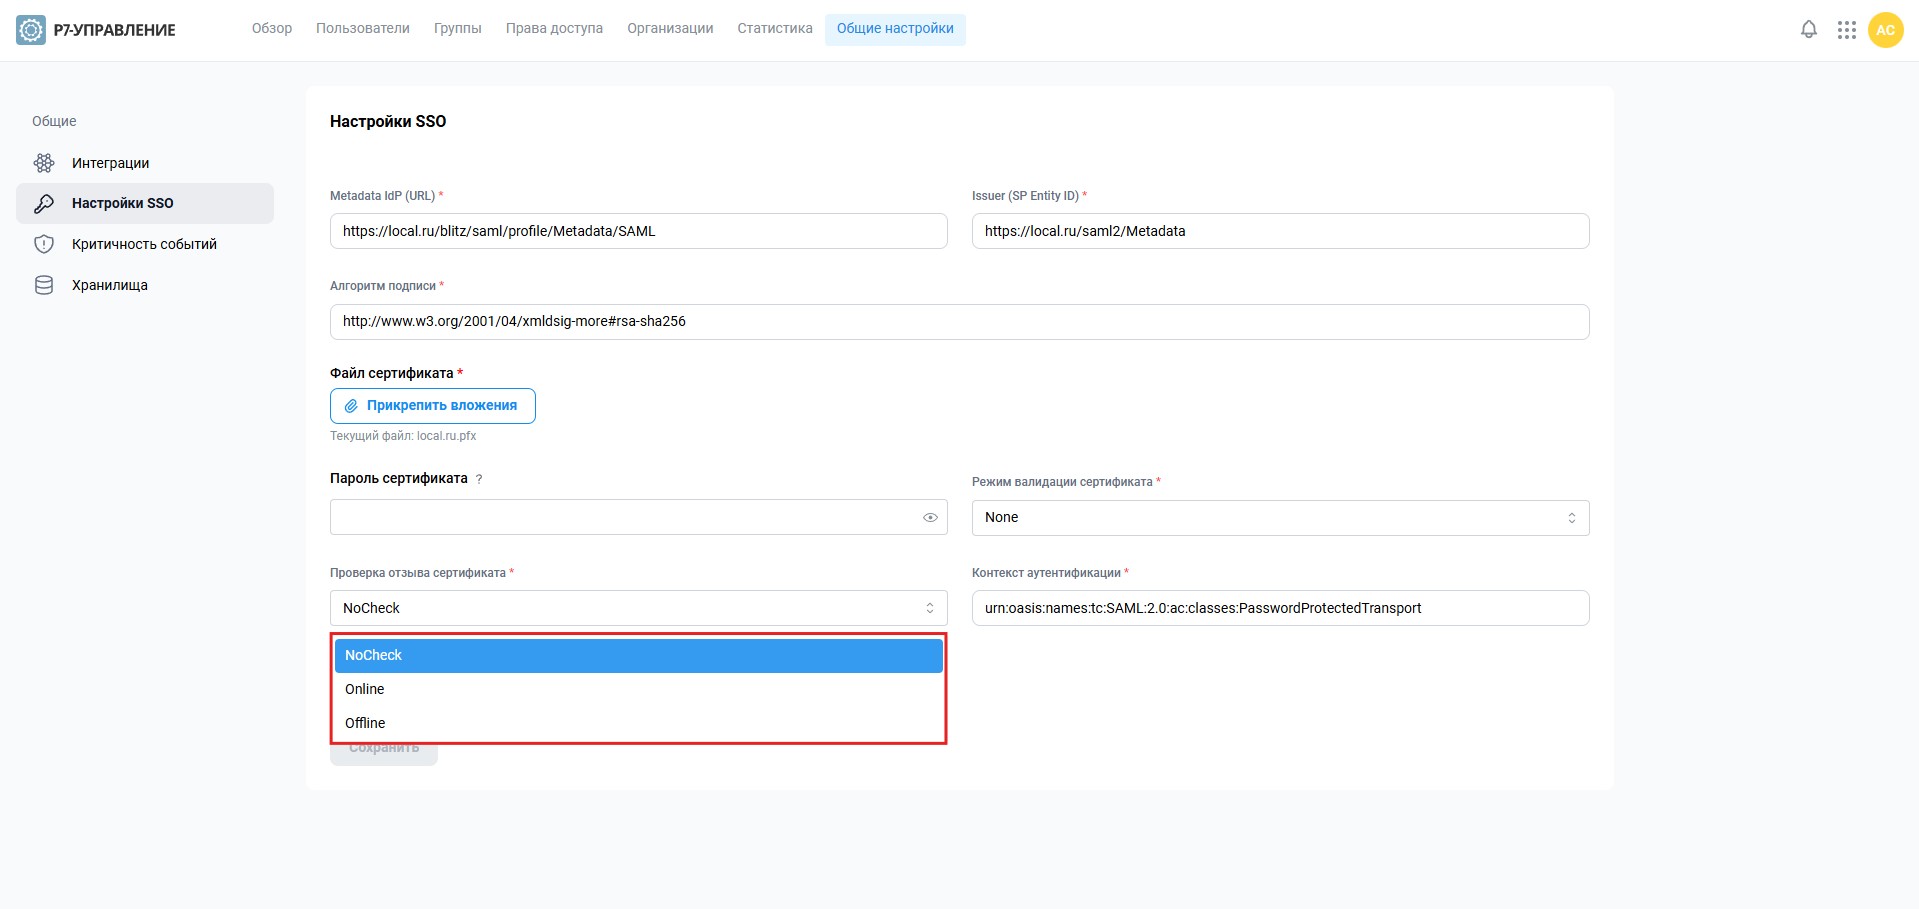This screenshot has width=1919, height=909.
Task: Open Интеграции in the sidebar
Action: coord(145,163)
